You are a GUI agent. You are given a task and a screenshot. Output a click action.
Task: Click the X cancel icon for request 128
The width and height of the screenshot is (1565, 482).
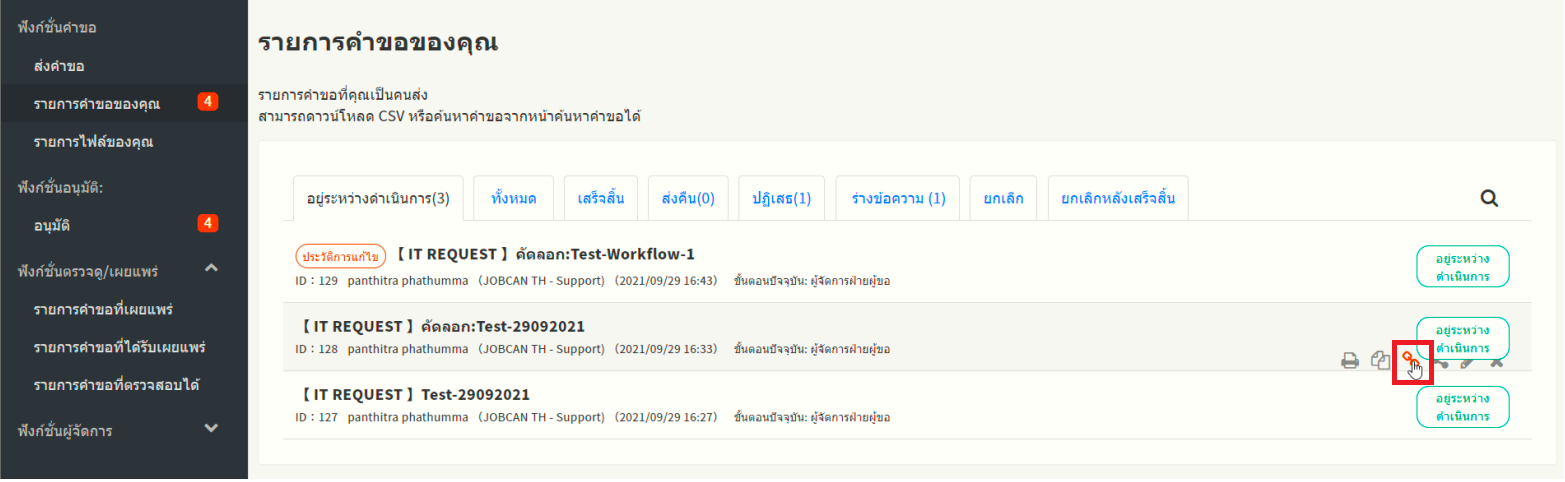click(1497, 361)
